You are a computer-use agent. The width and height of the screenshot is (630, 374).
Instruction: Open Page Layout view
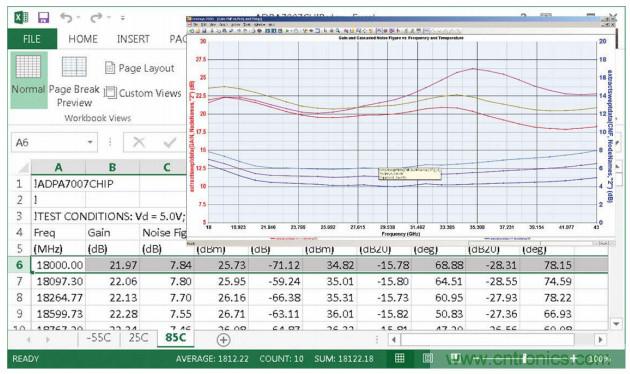pos(140,68)
